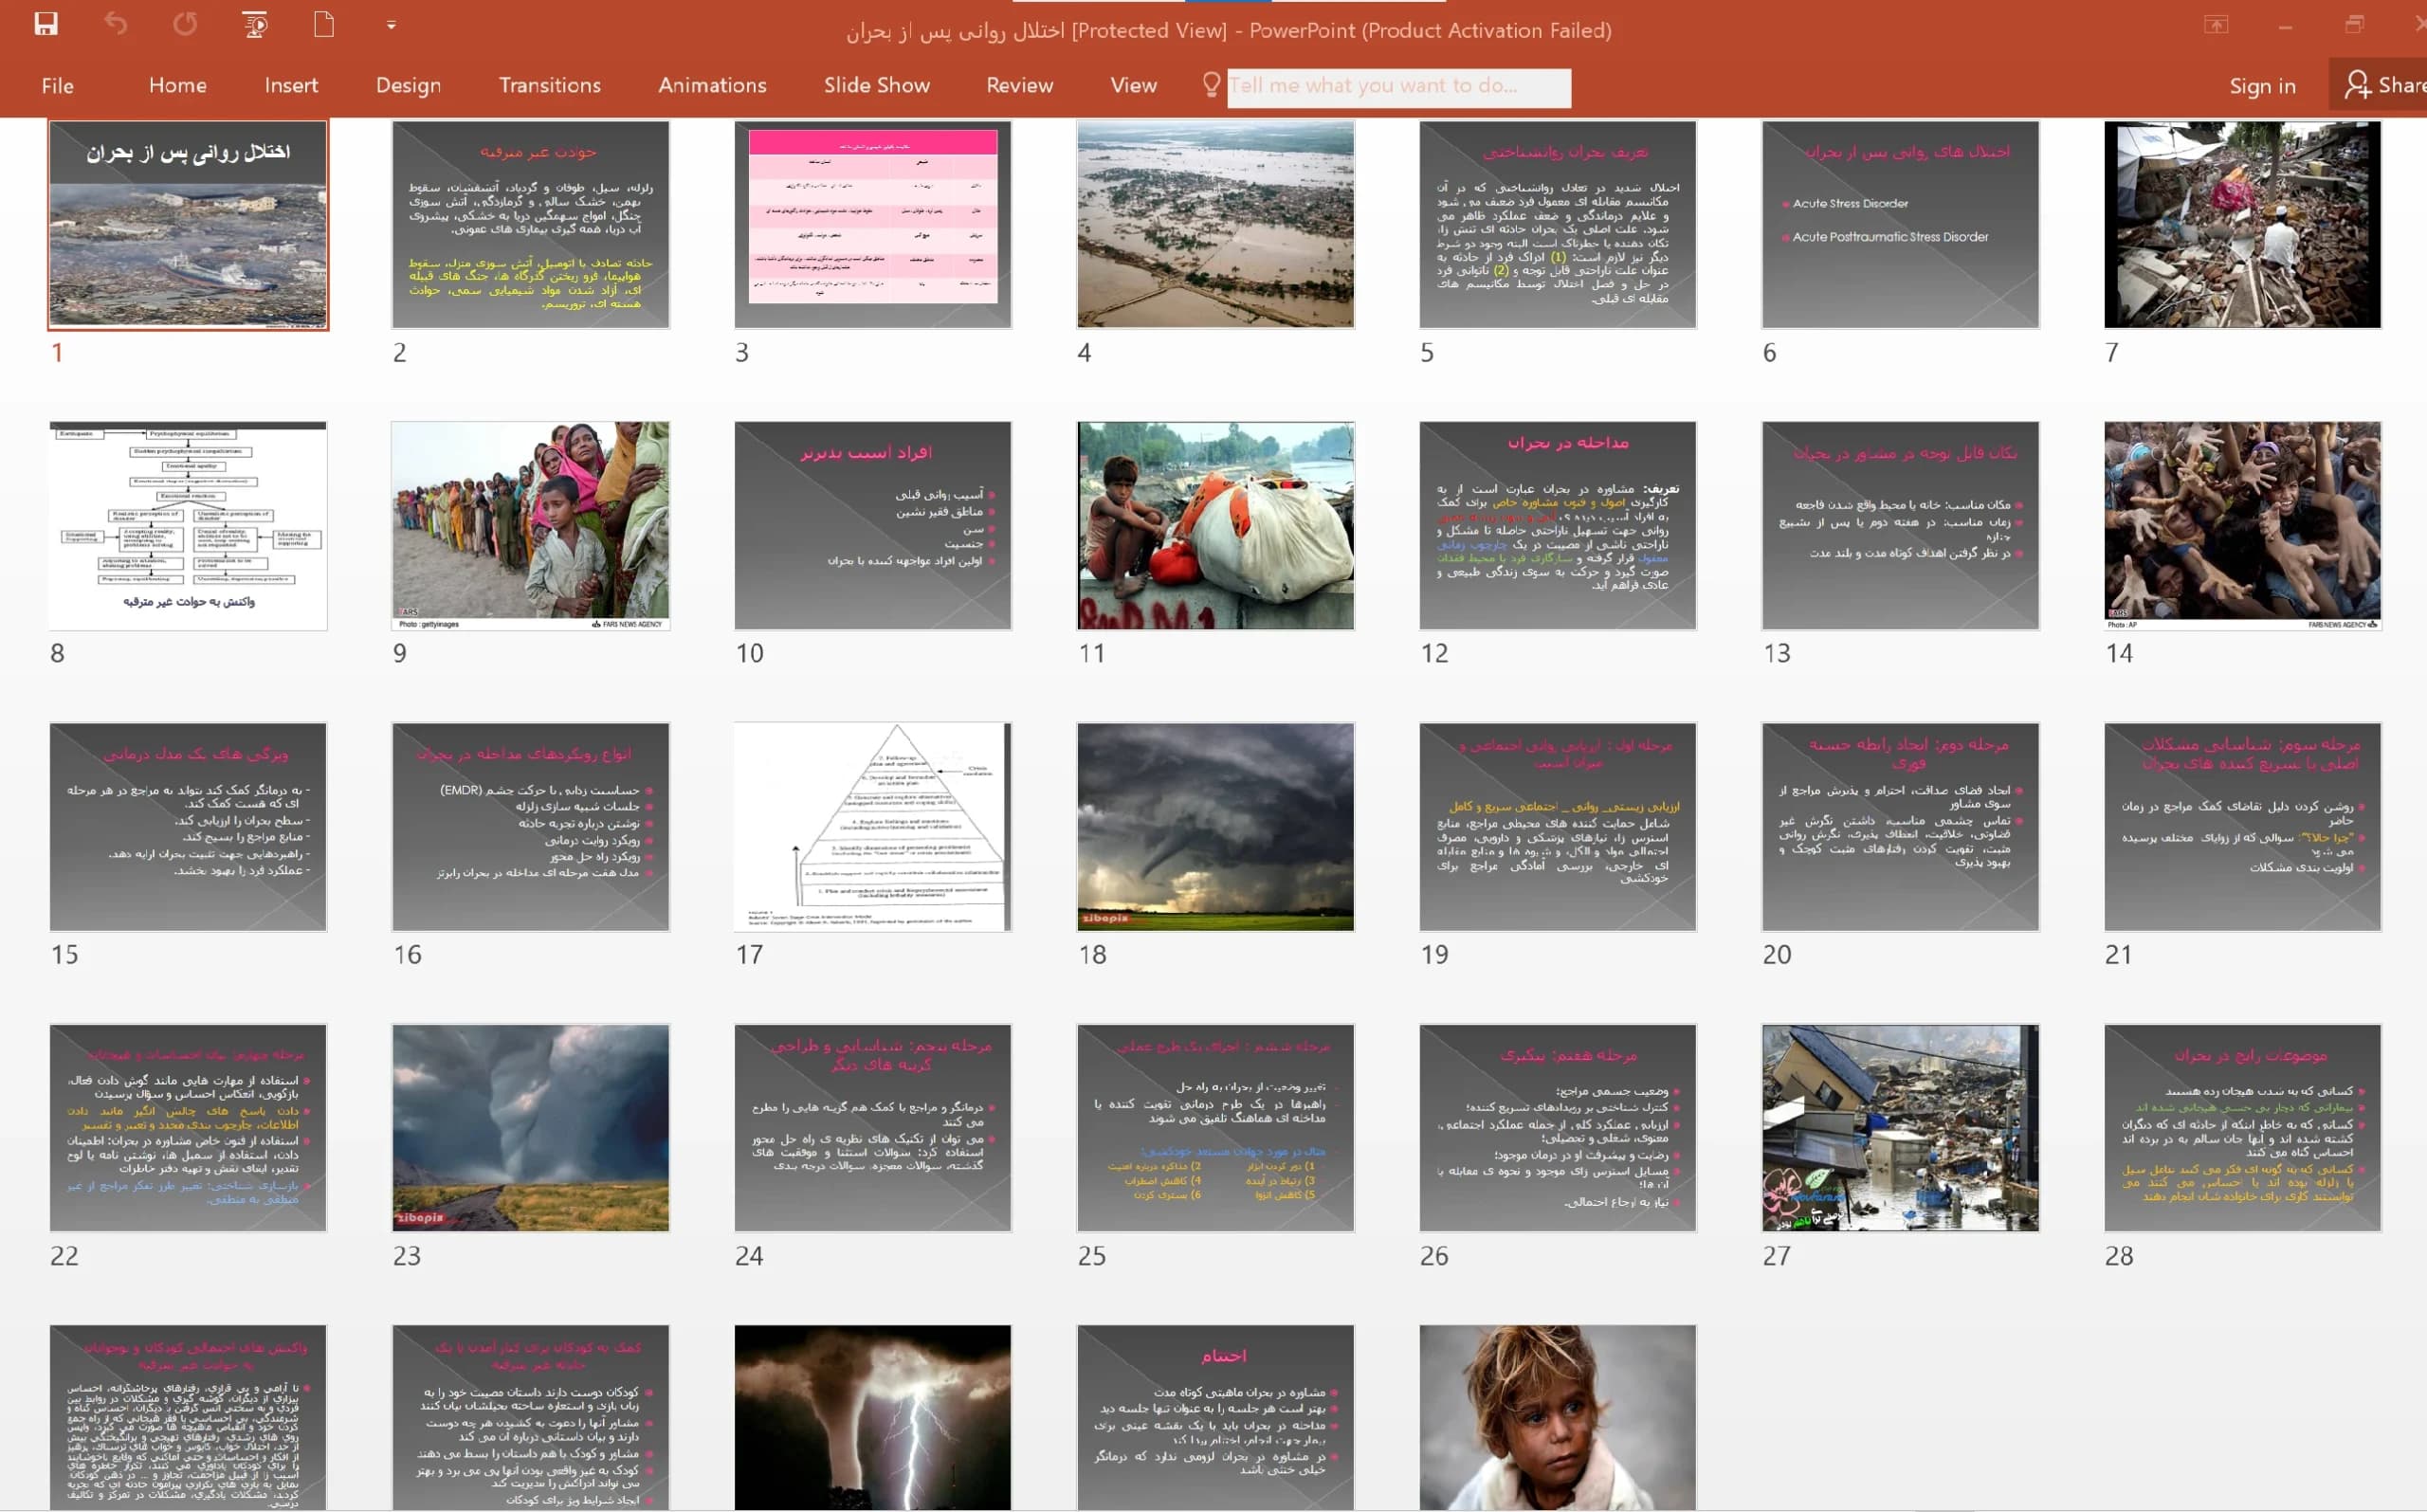2427x1512 pixels.
Task: Open the Insert tab
Action: click(291, 86)
